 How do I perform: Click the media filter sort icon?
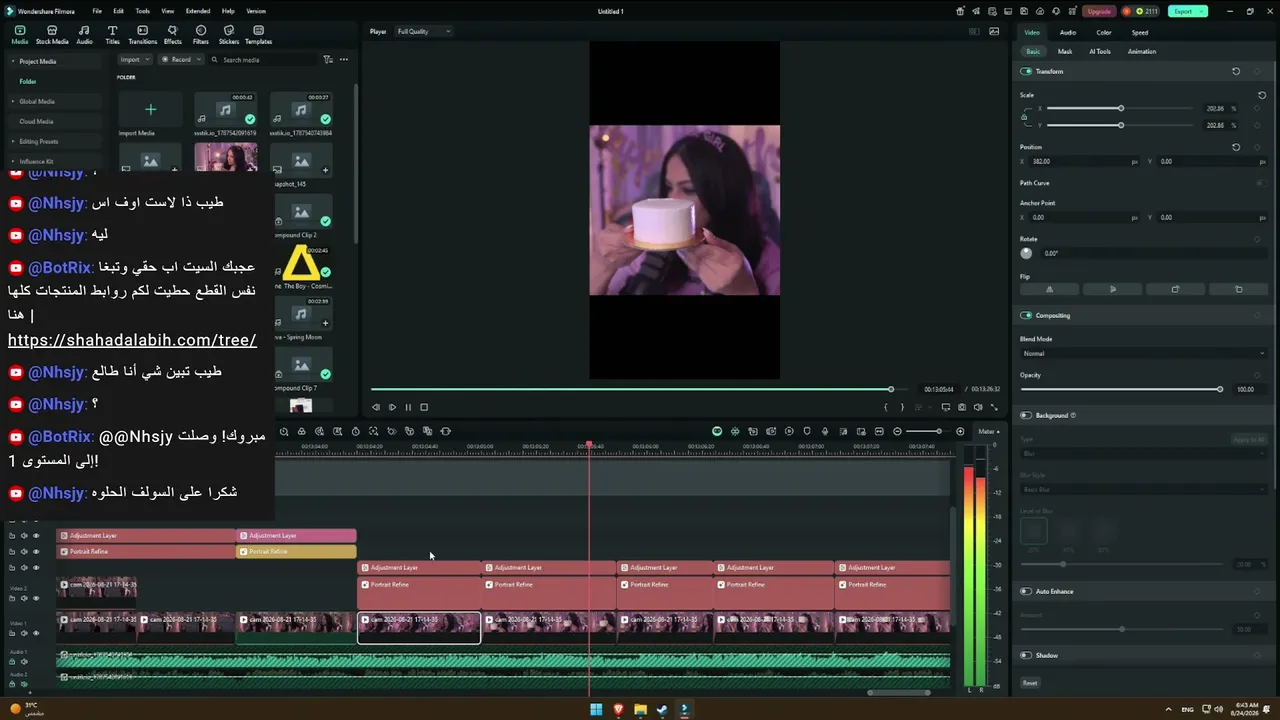pos(328,60)
